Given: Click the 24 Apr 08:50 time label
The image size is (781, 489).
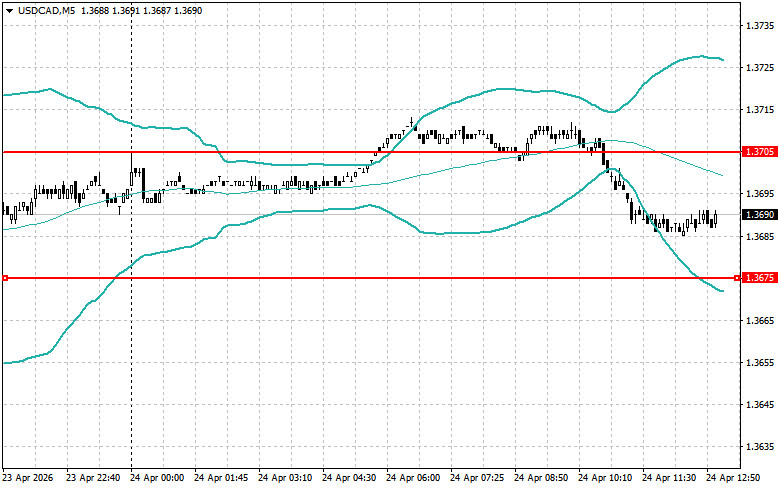Looking at the screenshot, I should pyautogui.click(x=541, y=478).
